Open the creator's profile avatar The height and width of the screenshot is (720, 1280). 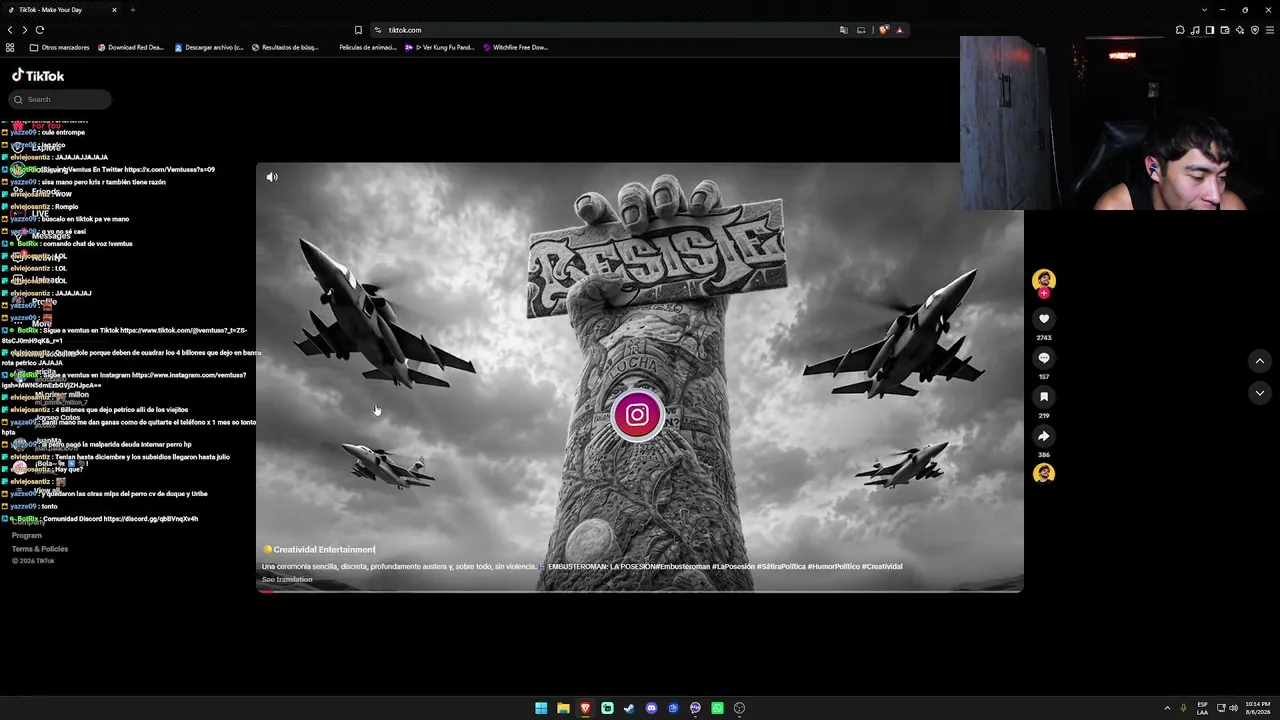click(x=1044, y=279)
